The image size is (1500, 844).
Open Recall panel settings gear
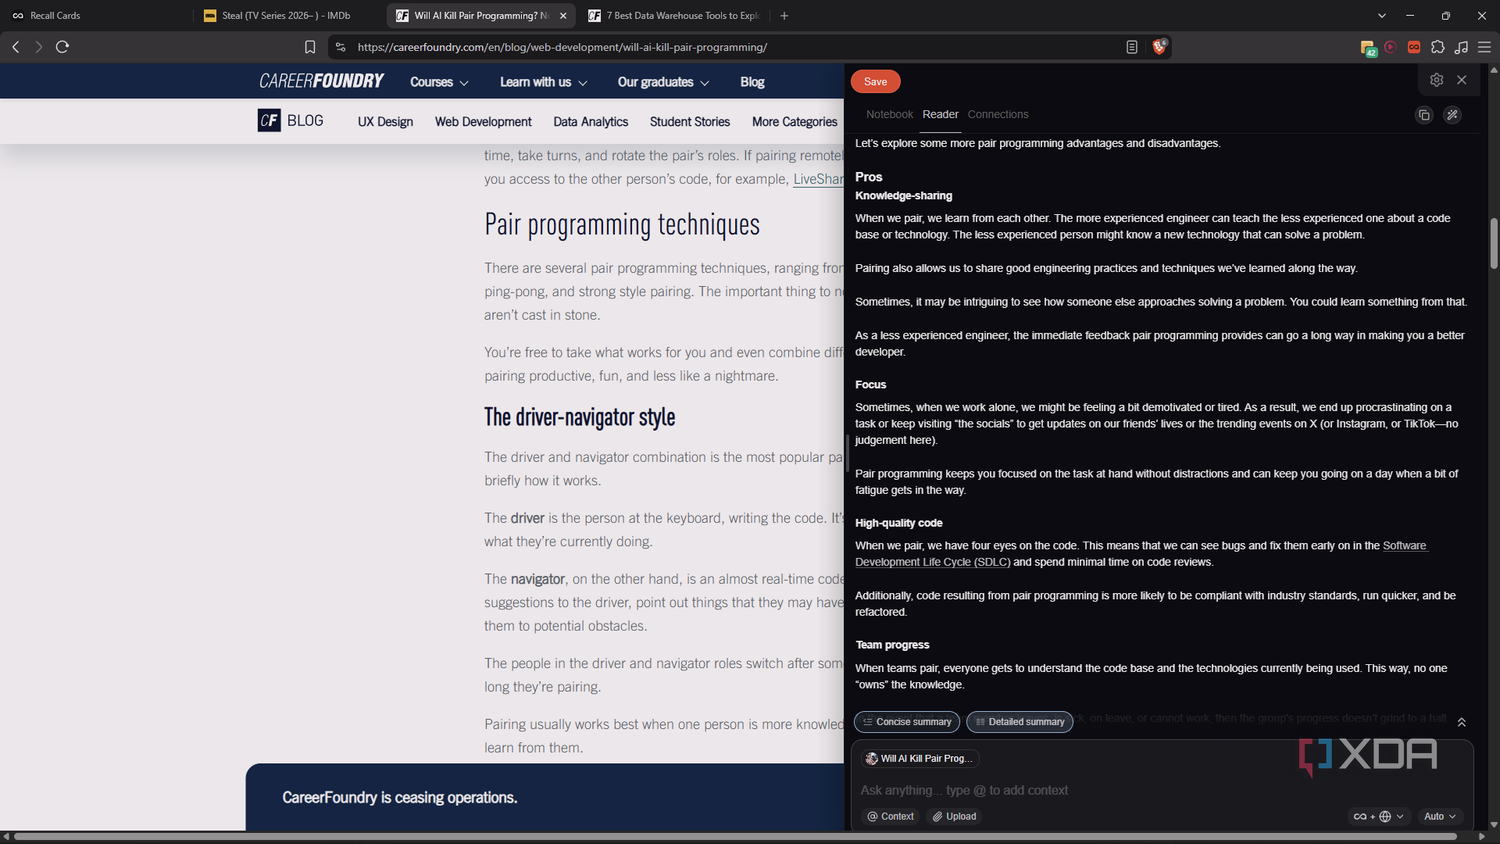1436,80
